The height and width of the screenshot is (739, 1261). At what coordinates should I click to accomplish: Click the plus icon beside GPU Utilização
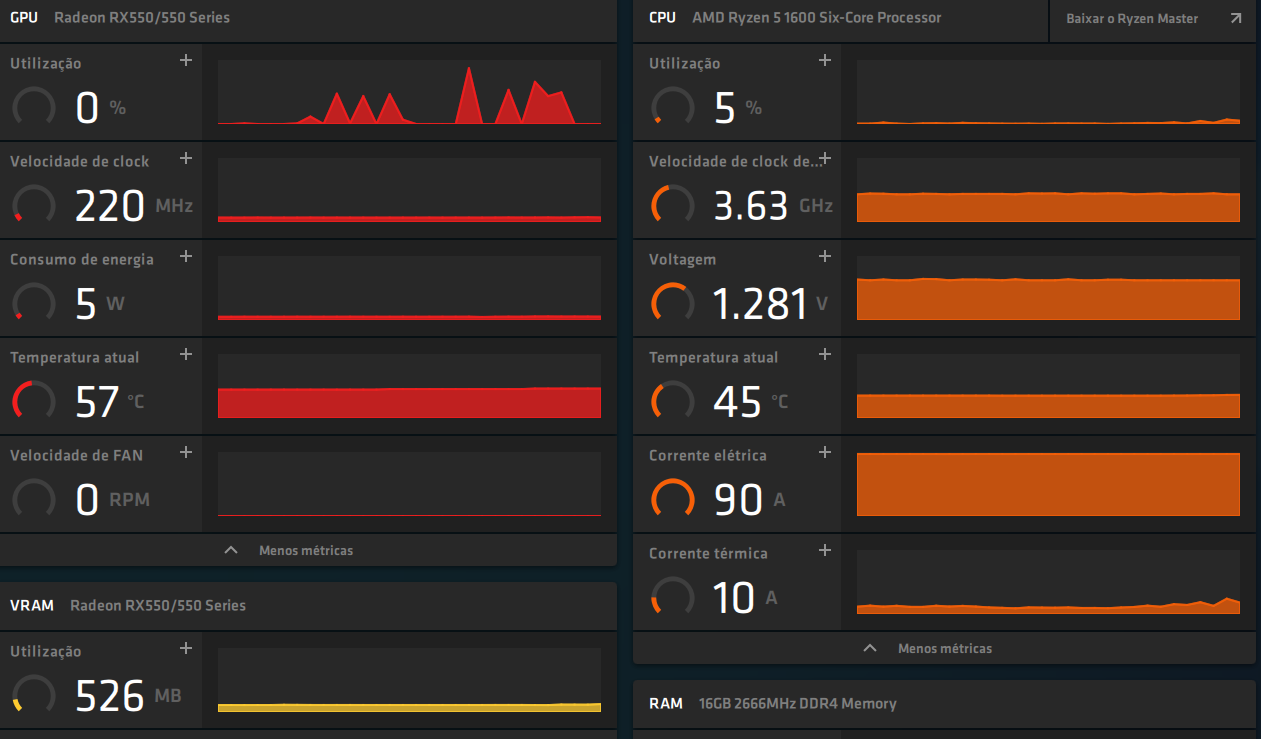[x=185, y=61]
